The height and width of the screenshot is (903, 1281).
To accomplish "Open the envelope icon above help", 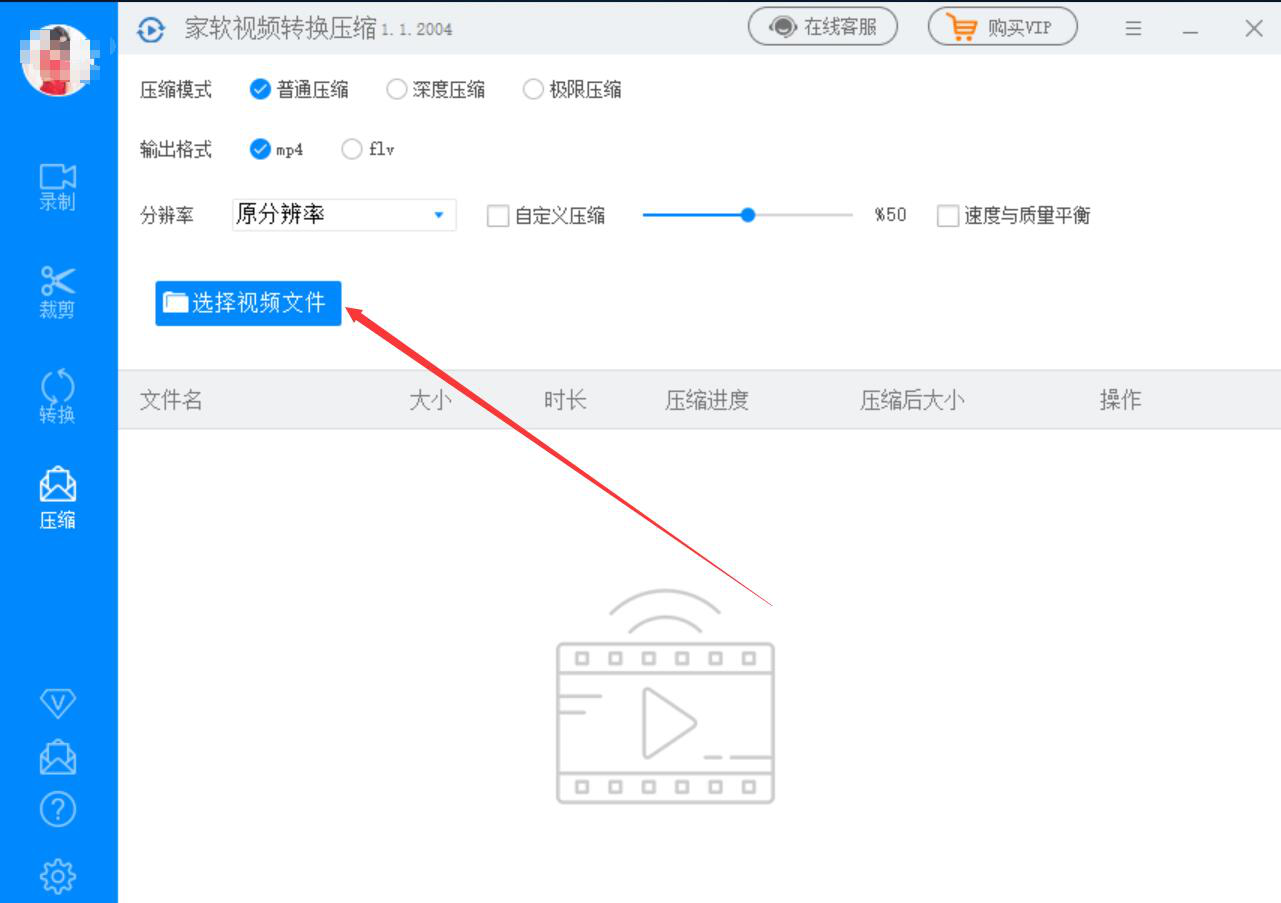I will (x=57, y=756).
